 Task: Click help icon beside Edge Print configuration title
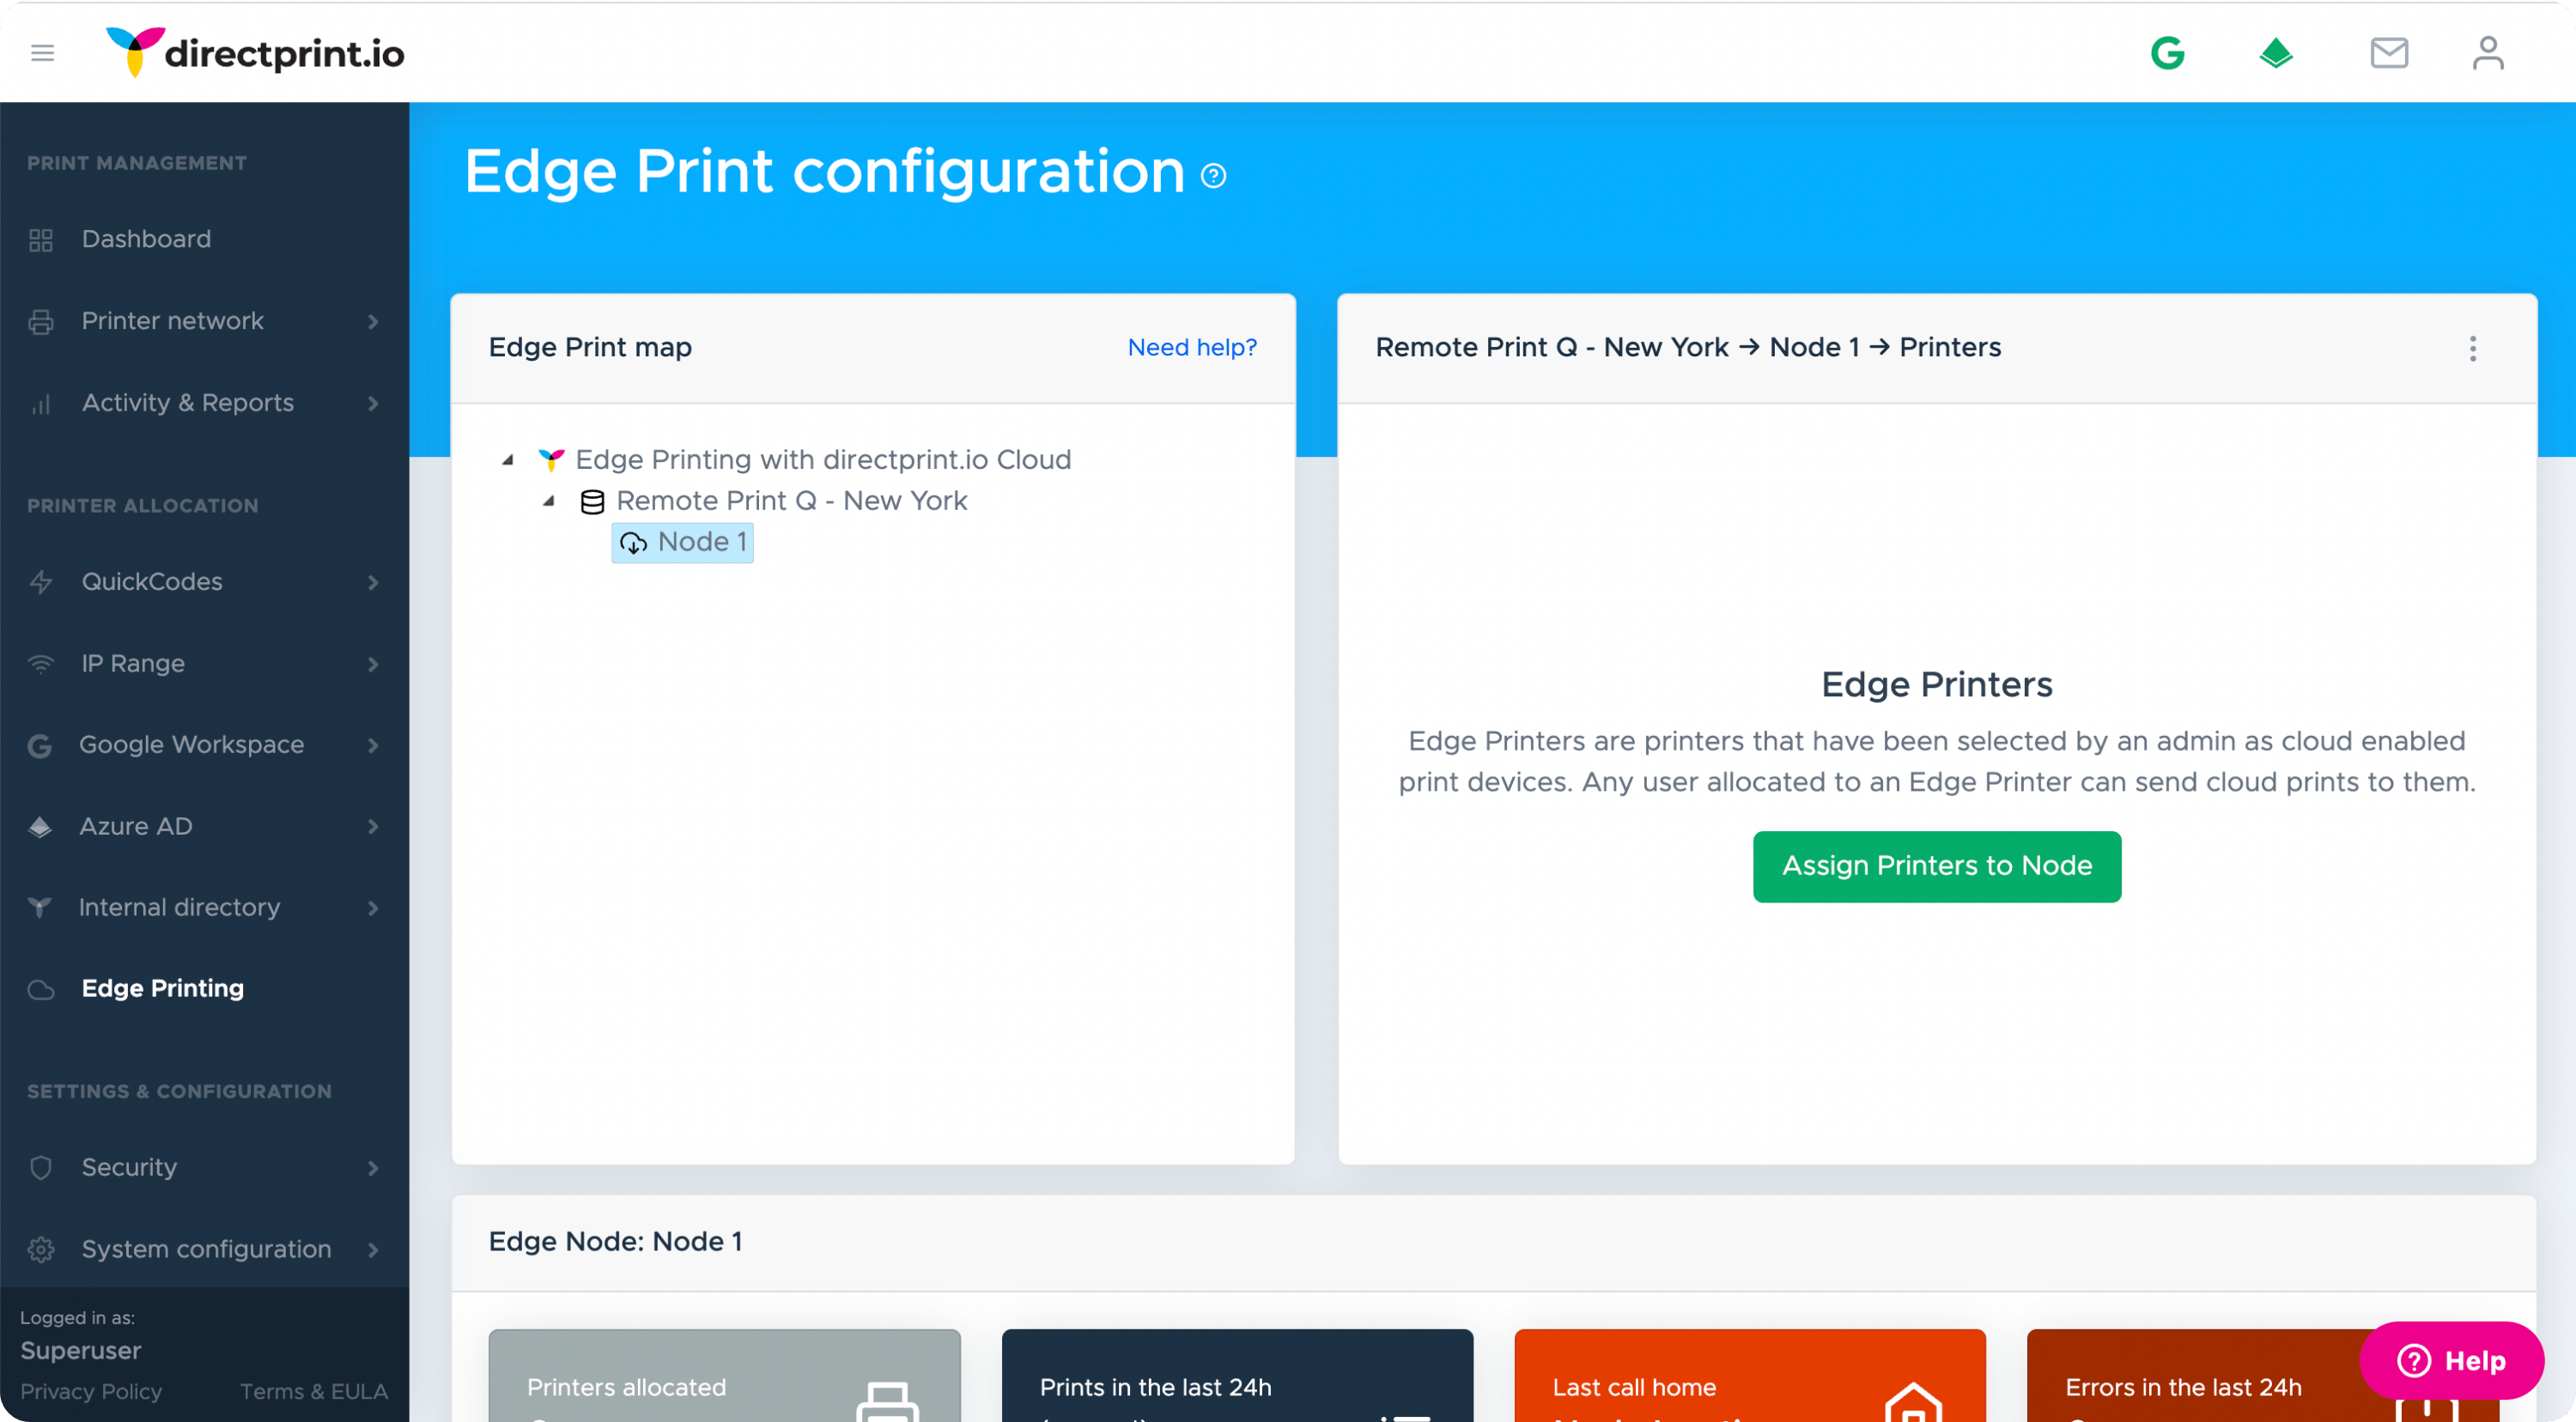click(x=1213, y=176)
